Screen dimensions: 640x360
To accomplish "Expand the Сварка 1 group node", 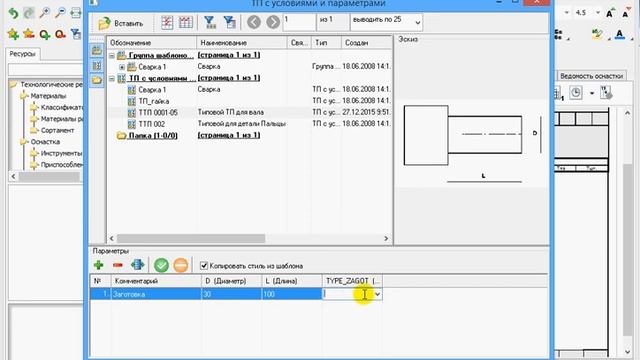I will pyautogui.click(x=122, y=67).
